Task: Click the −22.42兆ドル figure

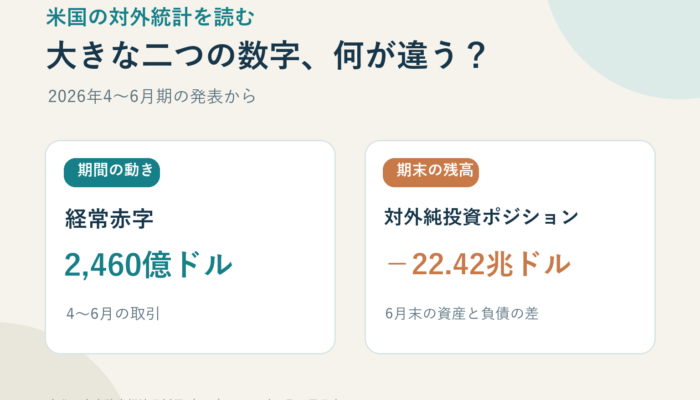Action: (x=479, y=264)
